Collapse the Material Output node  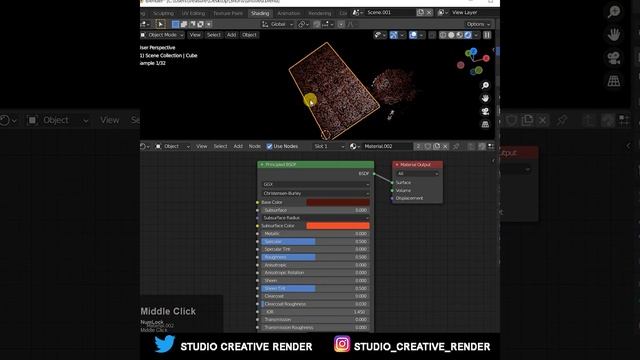coord(397,164)
